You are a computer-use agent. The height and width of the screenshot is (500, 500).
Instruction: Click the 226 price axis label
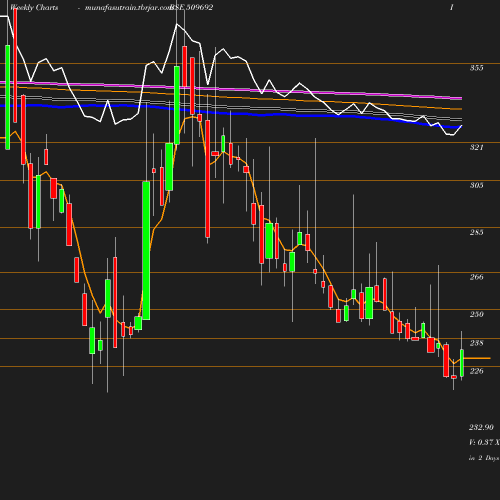476,371
